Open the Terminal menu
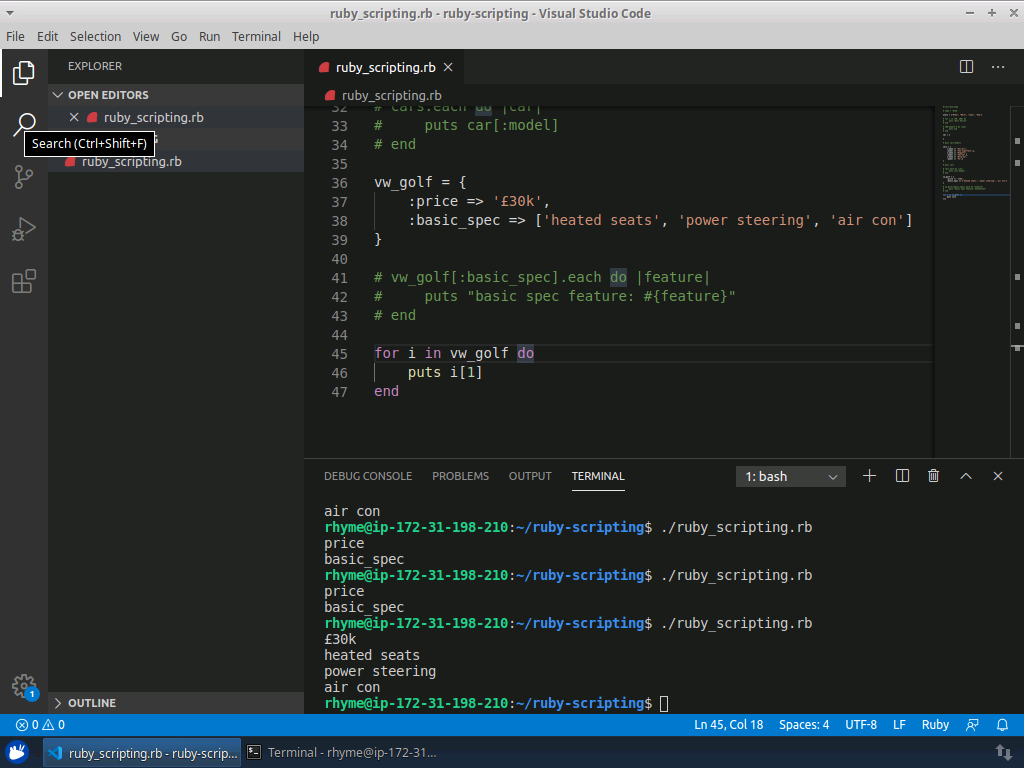The width and height of the screenshot is (1024, 768). (x=256, y=36)
